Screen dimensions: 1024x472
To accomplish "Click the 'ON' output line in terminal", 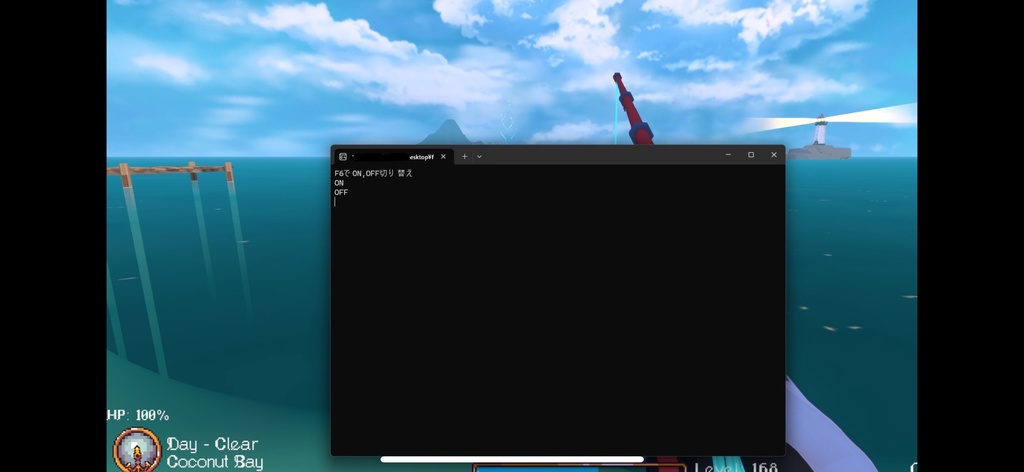I will [339, 183].
